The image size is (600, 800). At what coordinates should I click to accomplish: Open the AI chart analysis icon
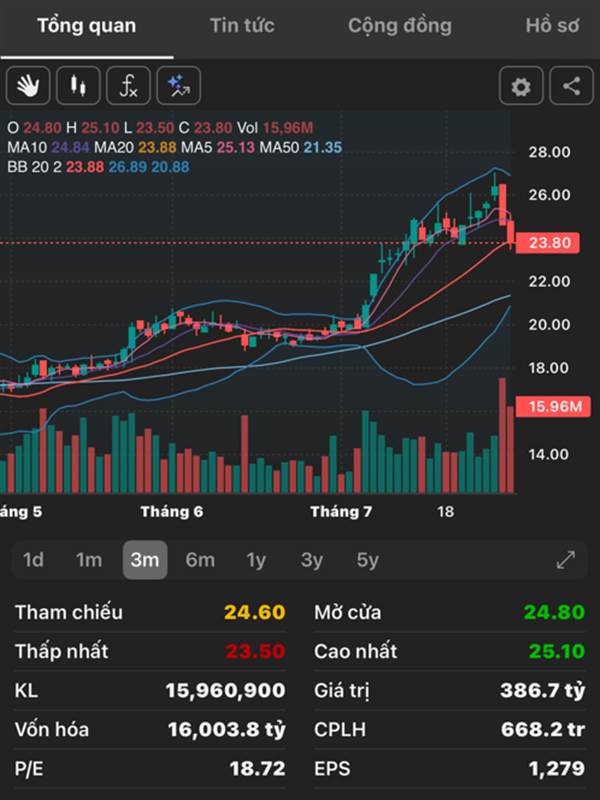179,85
